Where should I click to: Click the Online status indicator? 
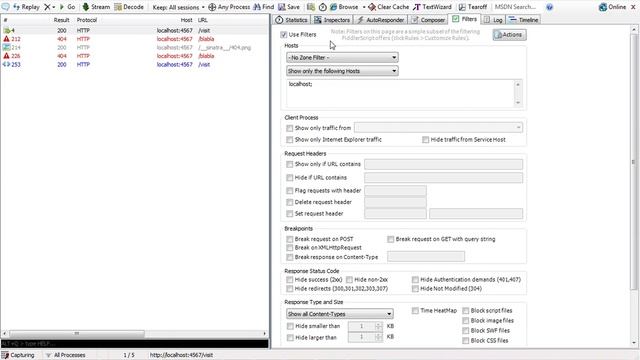click(x=612, y=7)
